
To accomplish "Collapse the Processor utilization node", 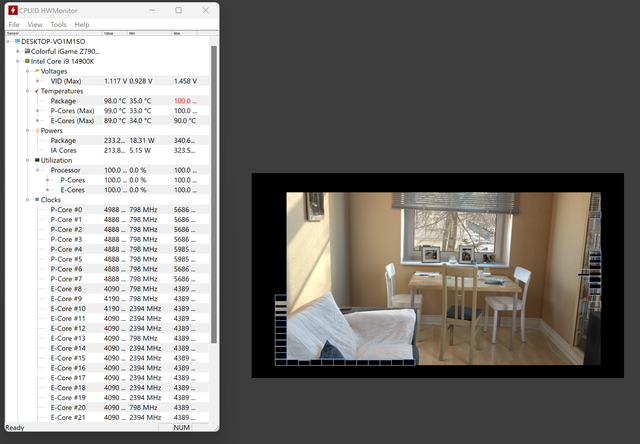I will [39, 170].
